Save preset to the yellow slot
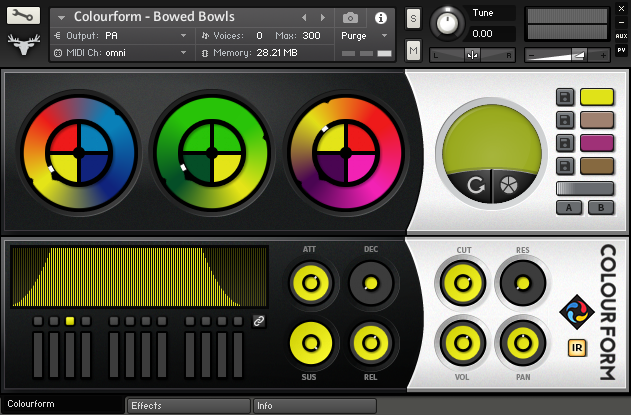Screen dimensions: 631x415 click(565, 97)
